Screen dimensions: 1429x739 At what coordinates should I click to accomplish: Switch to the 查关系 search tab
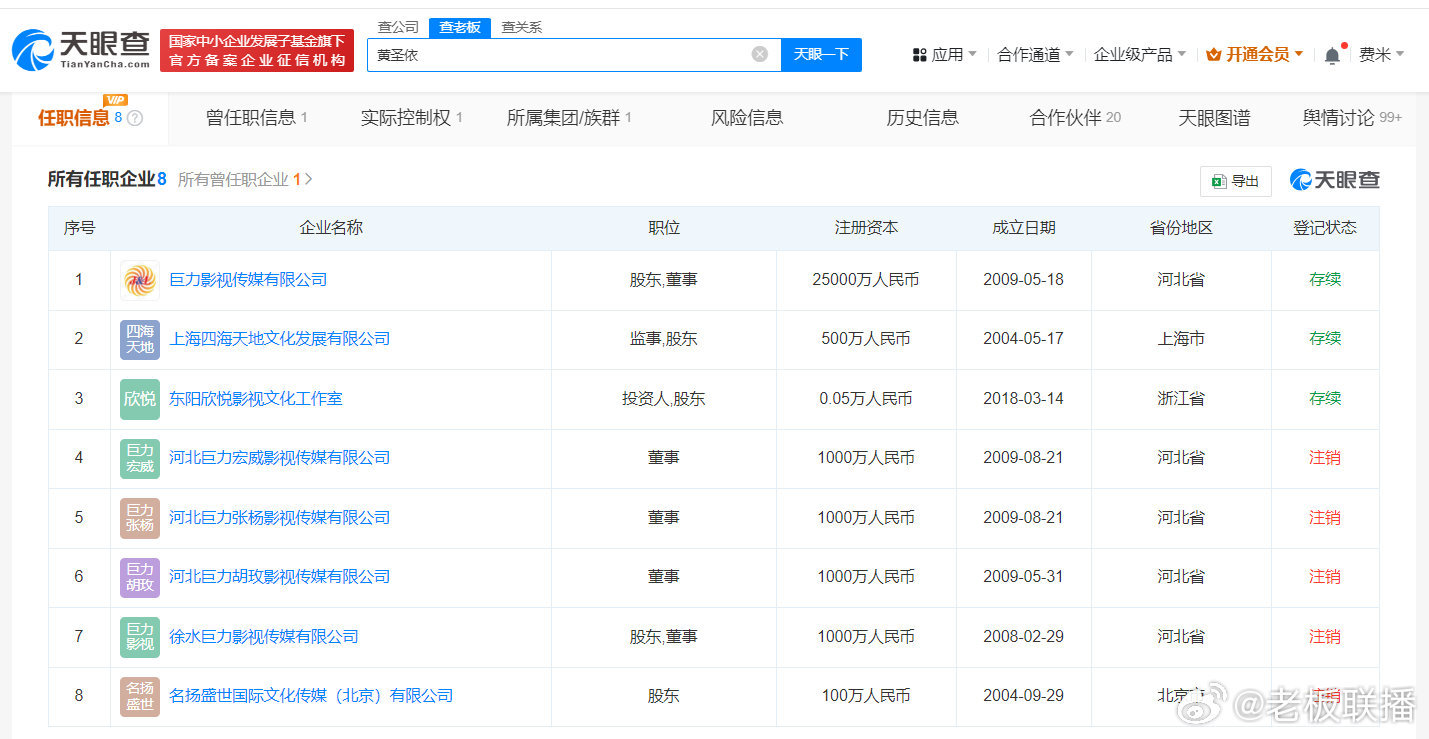[521, 27]
